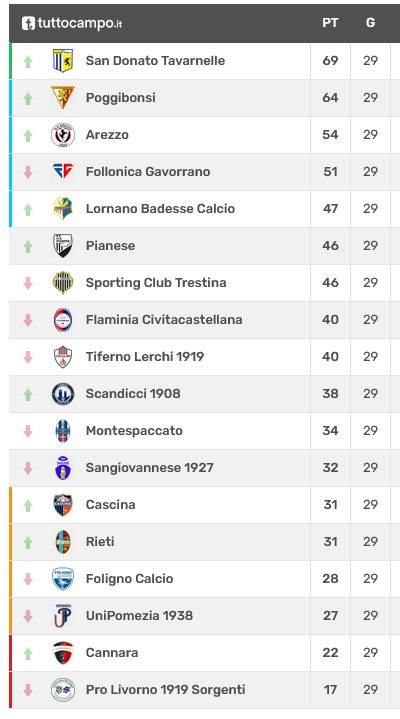Click the green up arrow beside Cascina
Viewport: 400px width, 719px height.
pyautogui.click(x=28, y=505)
